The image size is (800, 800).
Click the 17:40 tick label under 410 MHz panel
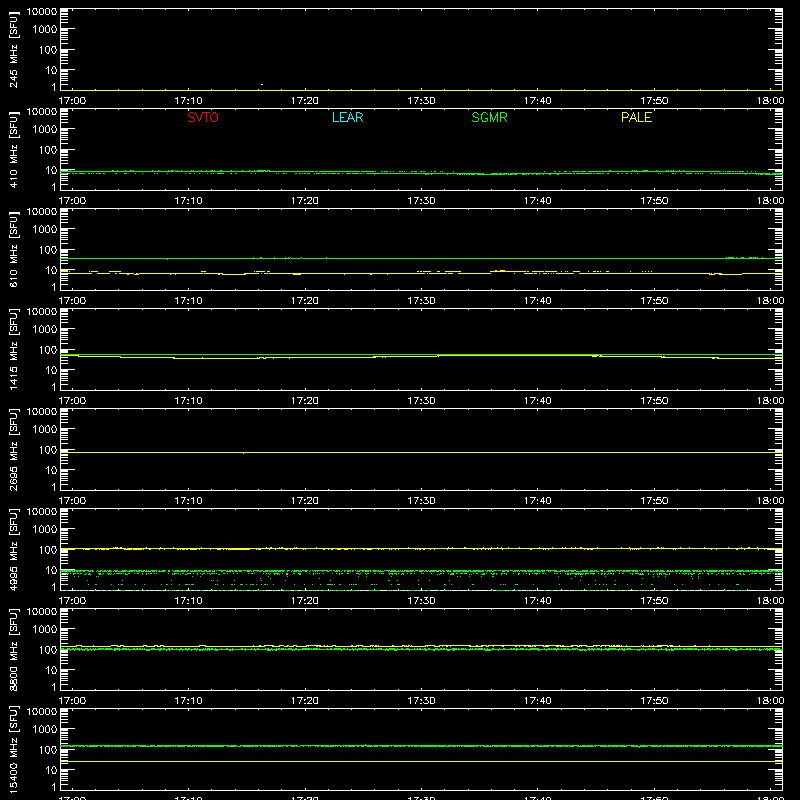pos(538,201)
